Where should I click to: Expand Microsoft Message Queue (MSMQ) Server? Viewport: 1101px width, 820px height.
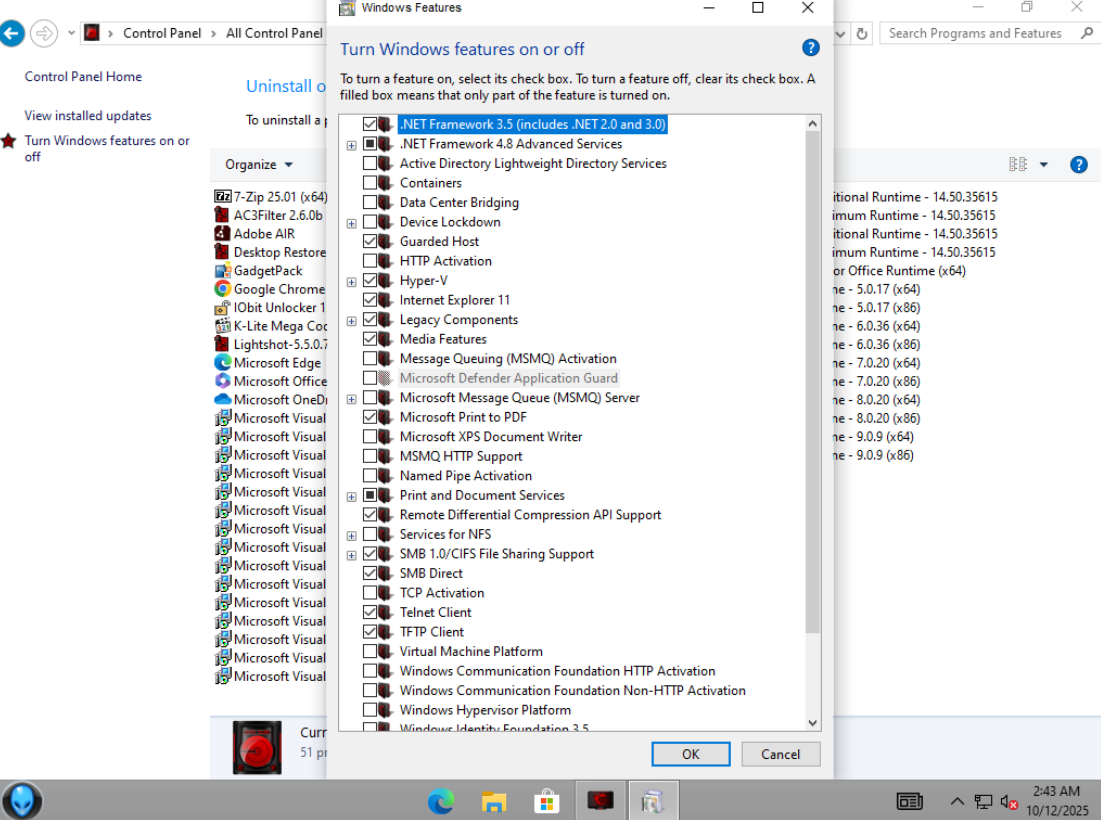352,399
